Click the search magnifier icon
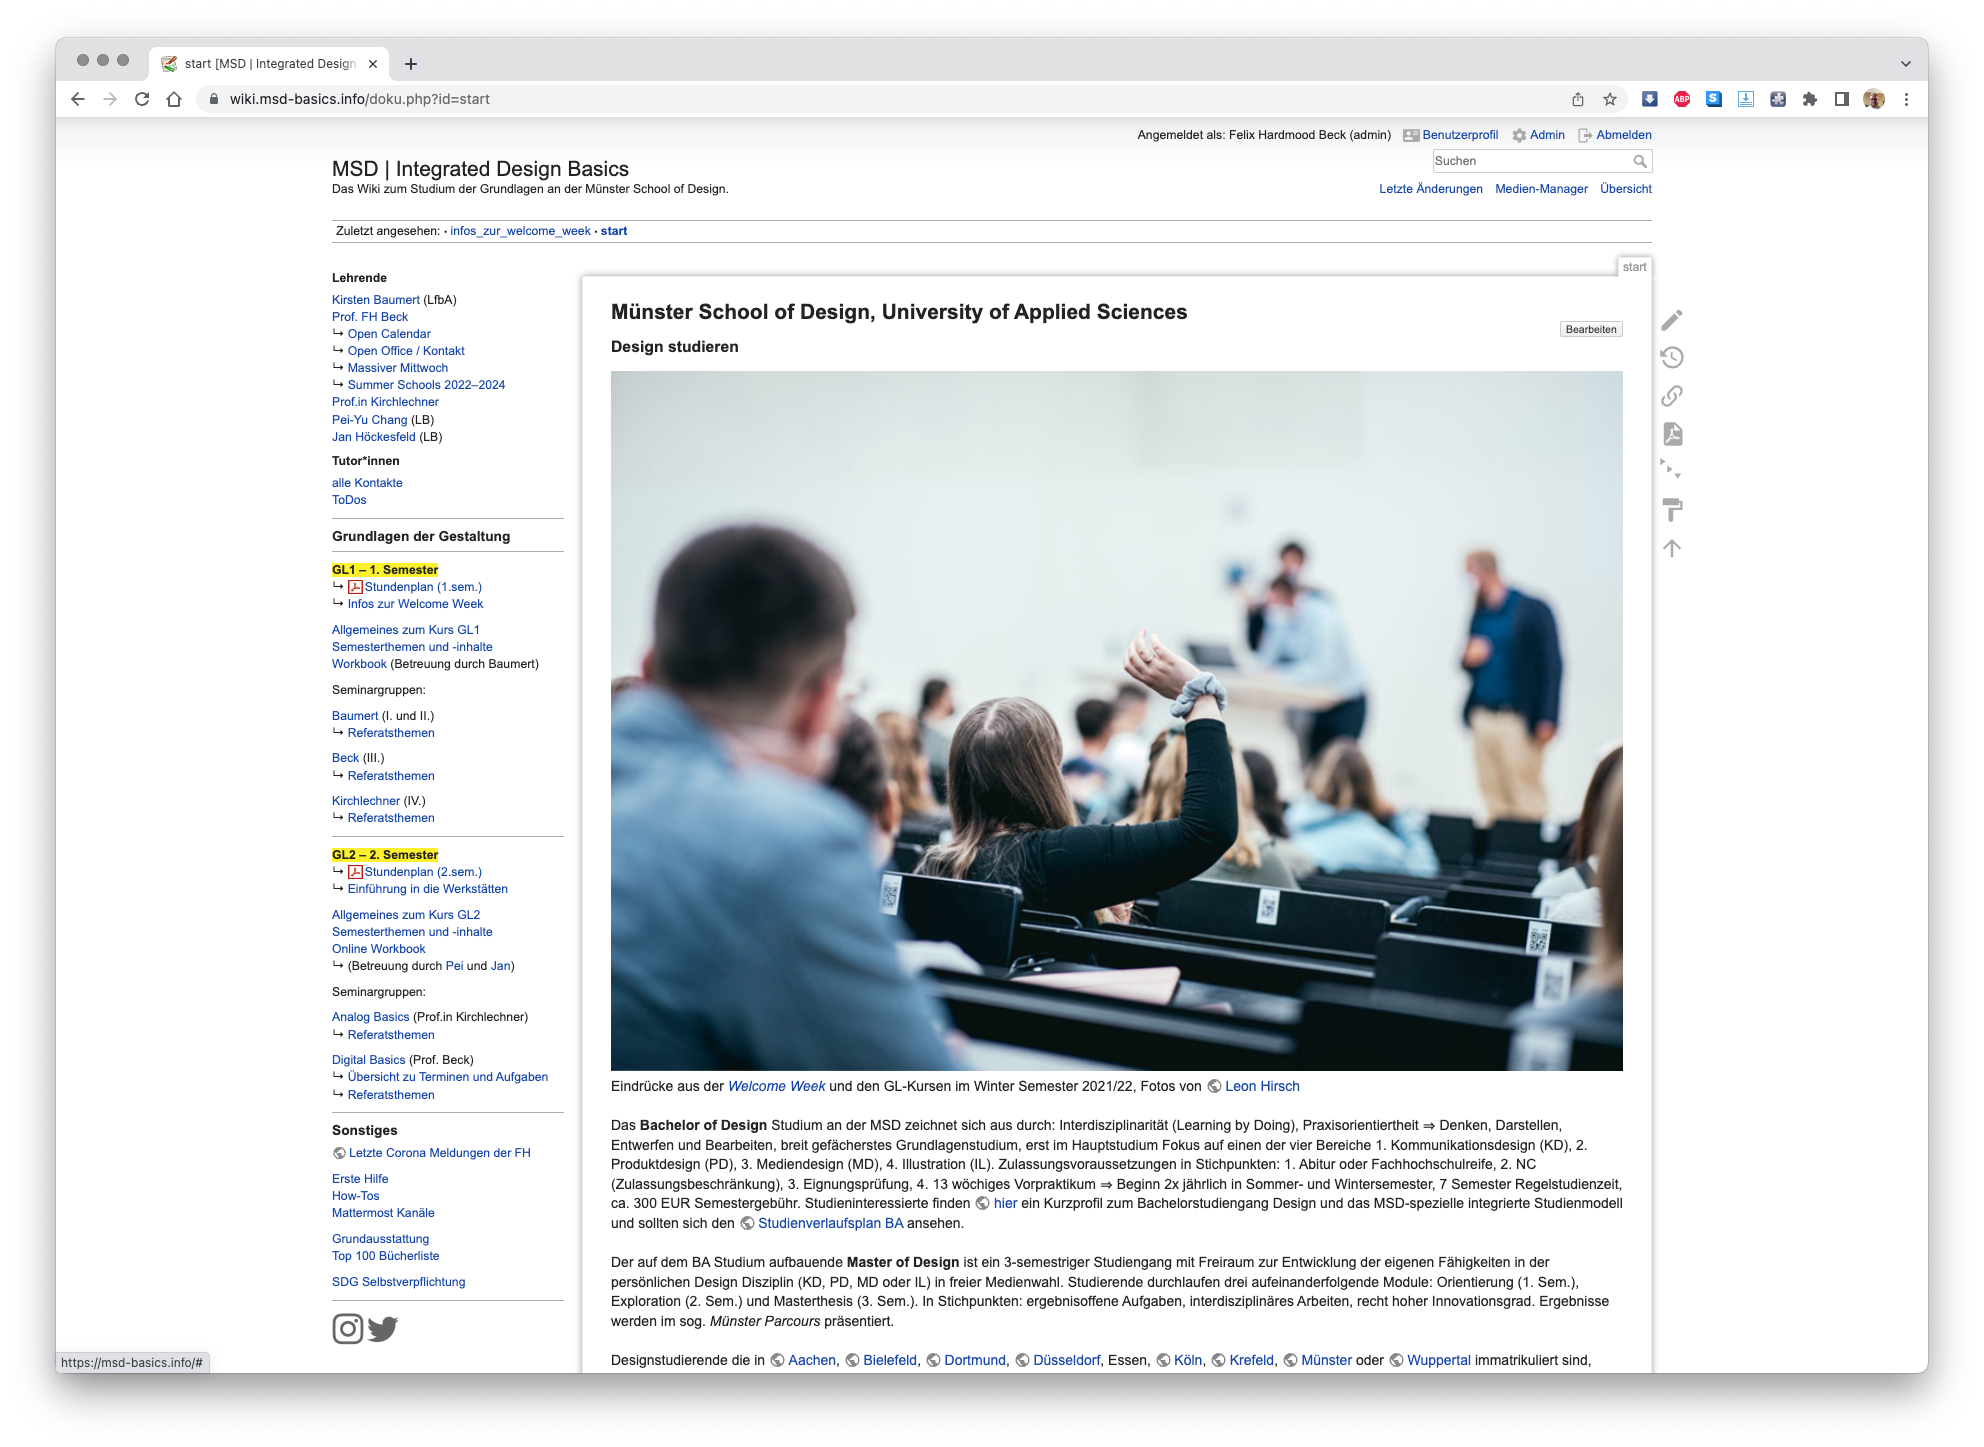Viewport: 1984px width, 1447px height. (x=1640, y=161)
